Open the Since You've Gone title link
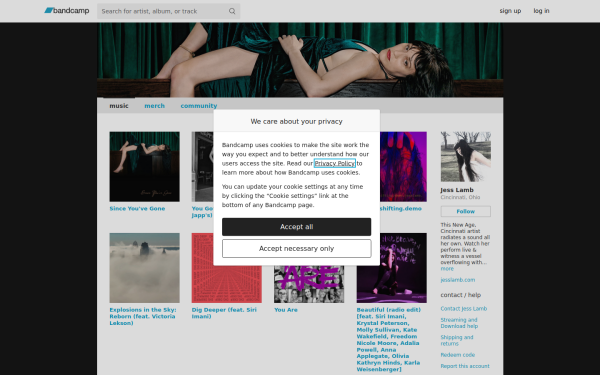Image resolution: width=600 pixels, height=375 pixels. point(137,209)
